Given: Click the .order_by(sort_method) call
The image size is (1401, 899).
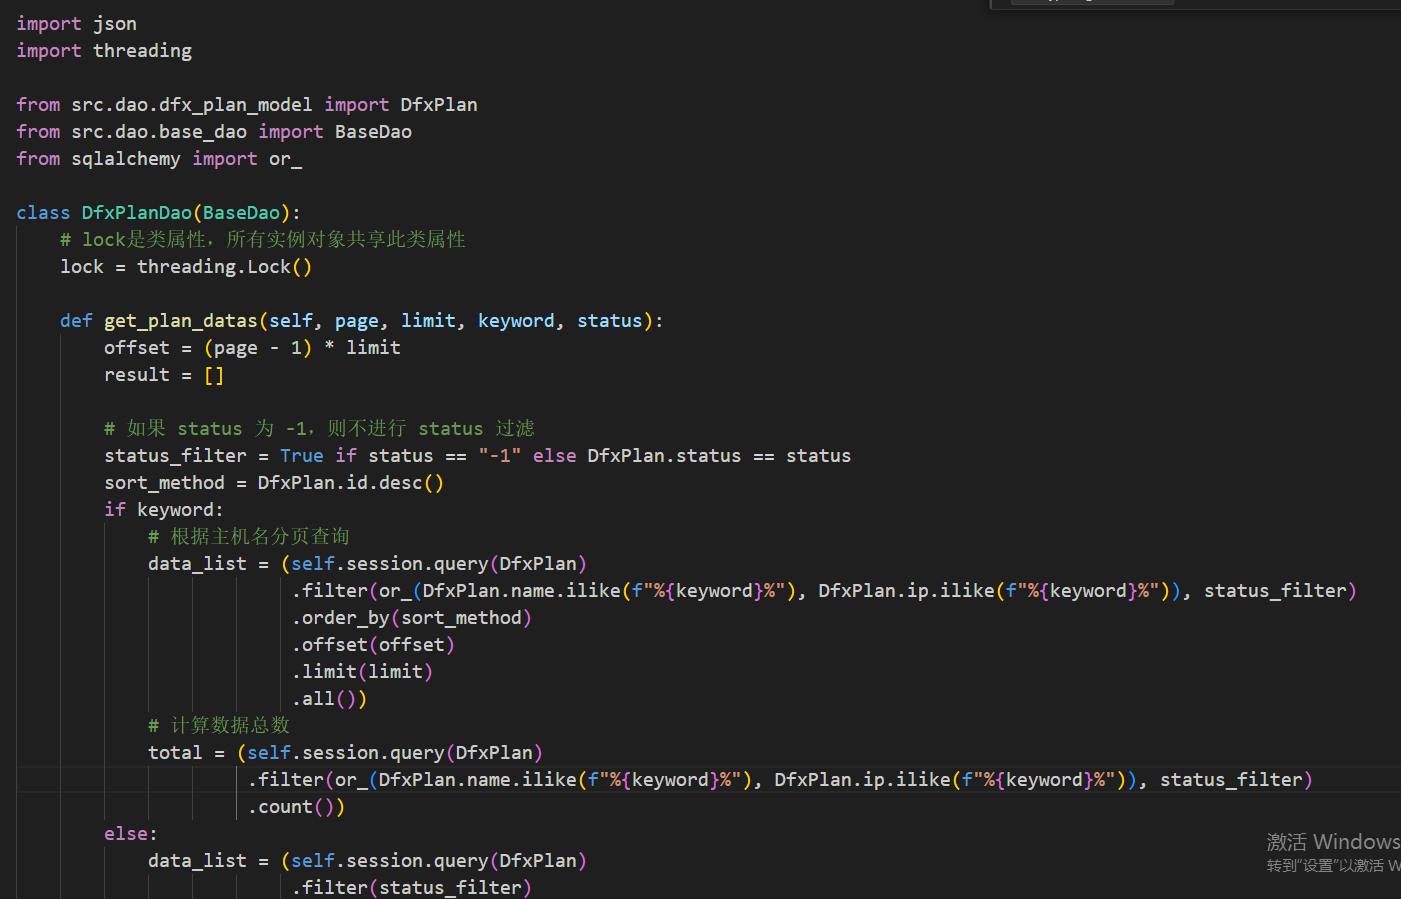Looking at the screenshot, I should (411, 618).
